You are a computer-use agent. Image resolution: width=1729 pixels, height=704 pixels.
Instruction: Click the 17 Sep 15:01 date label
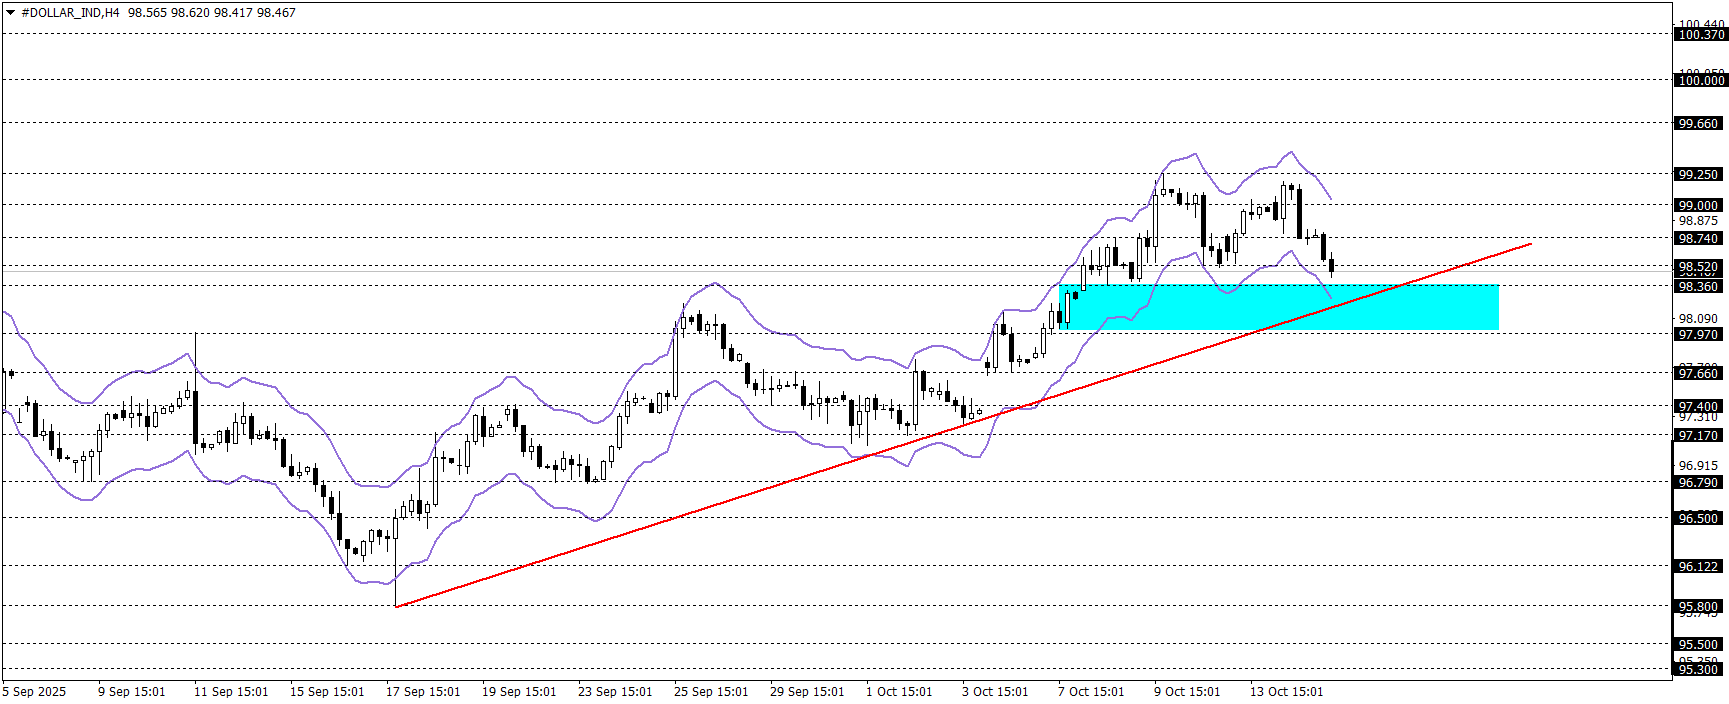click(423, 692)
